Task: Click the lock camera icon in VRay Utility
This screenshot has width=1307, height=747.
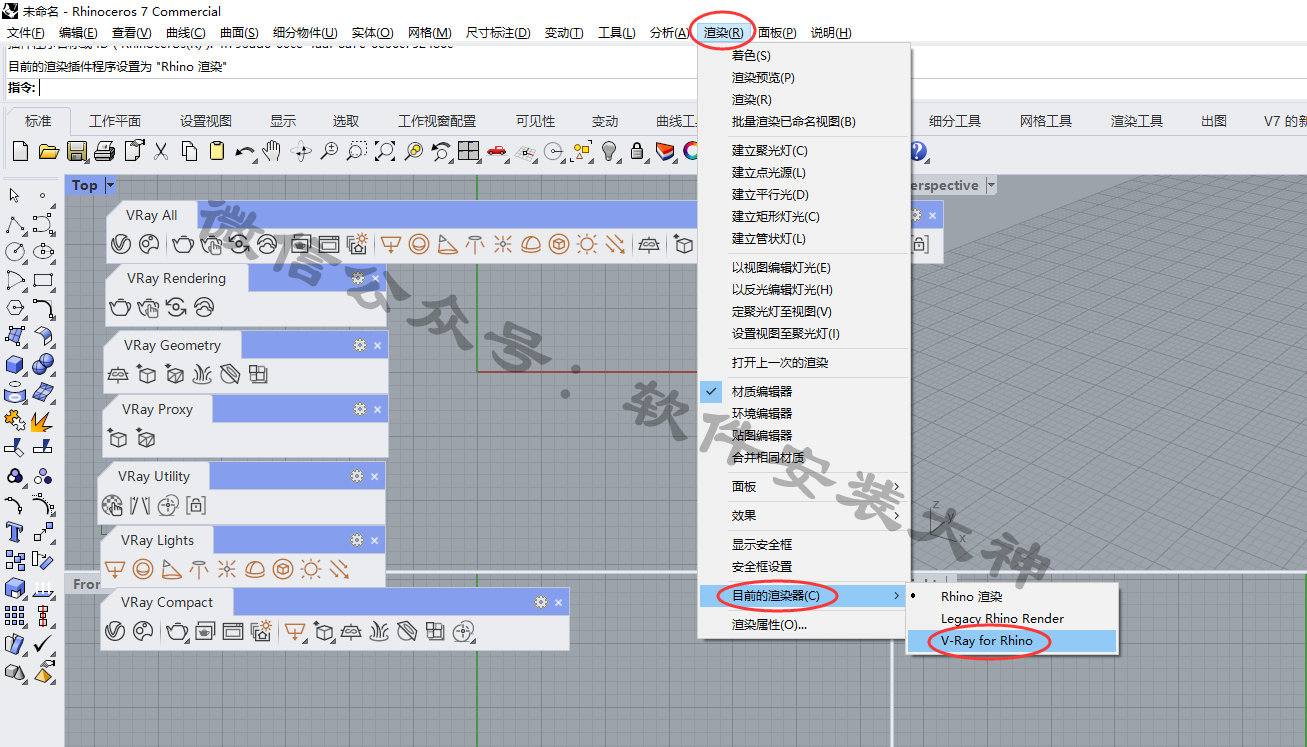Action: click(196, 506)
